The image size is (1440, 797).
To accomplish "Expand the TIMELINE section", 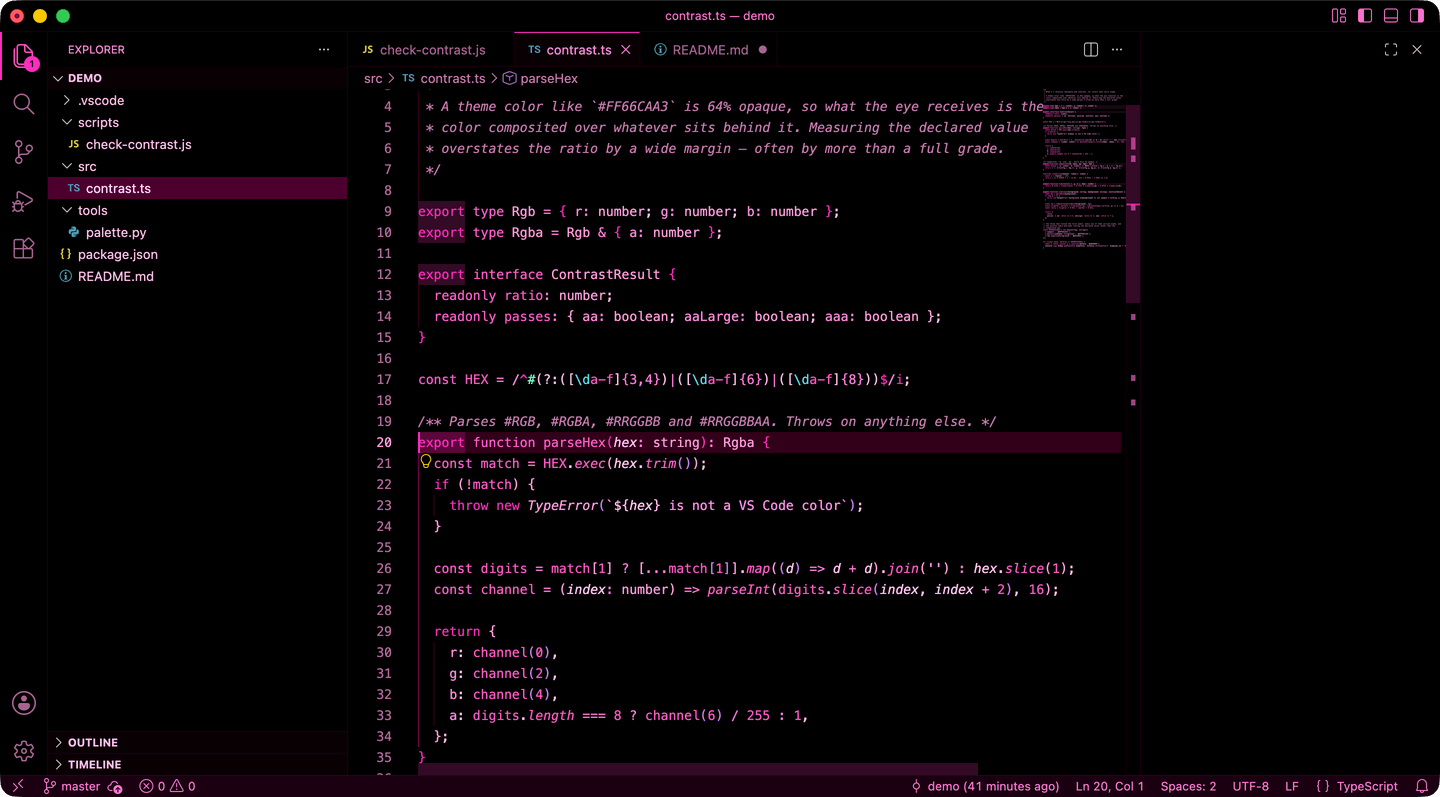I will coord(197,764).
